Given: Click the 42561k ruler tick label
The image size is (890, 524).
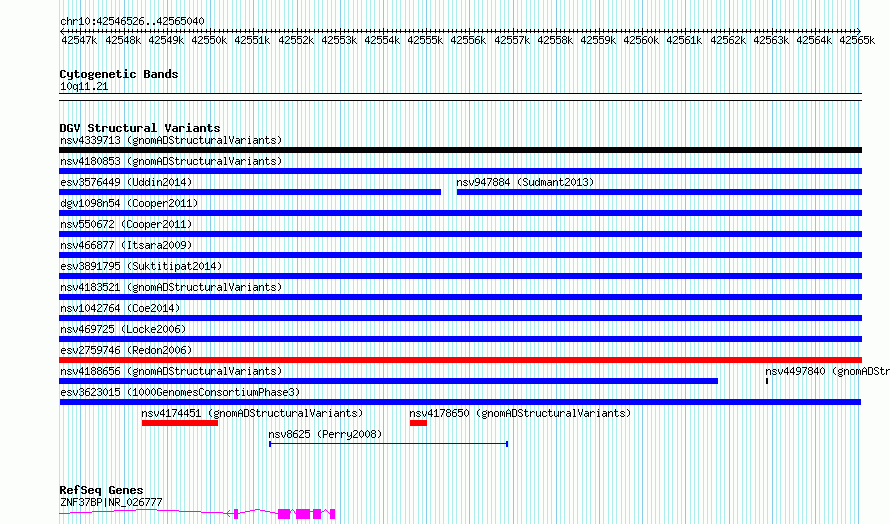Looking at the screenshot, I should coord(684,40).
